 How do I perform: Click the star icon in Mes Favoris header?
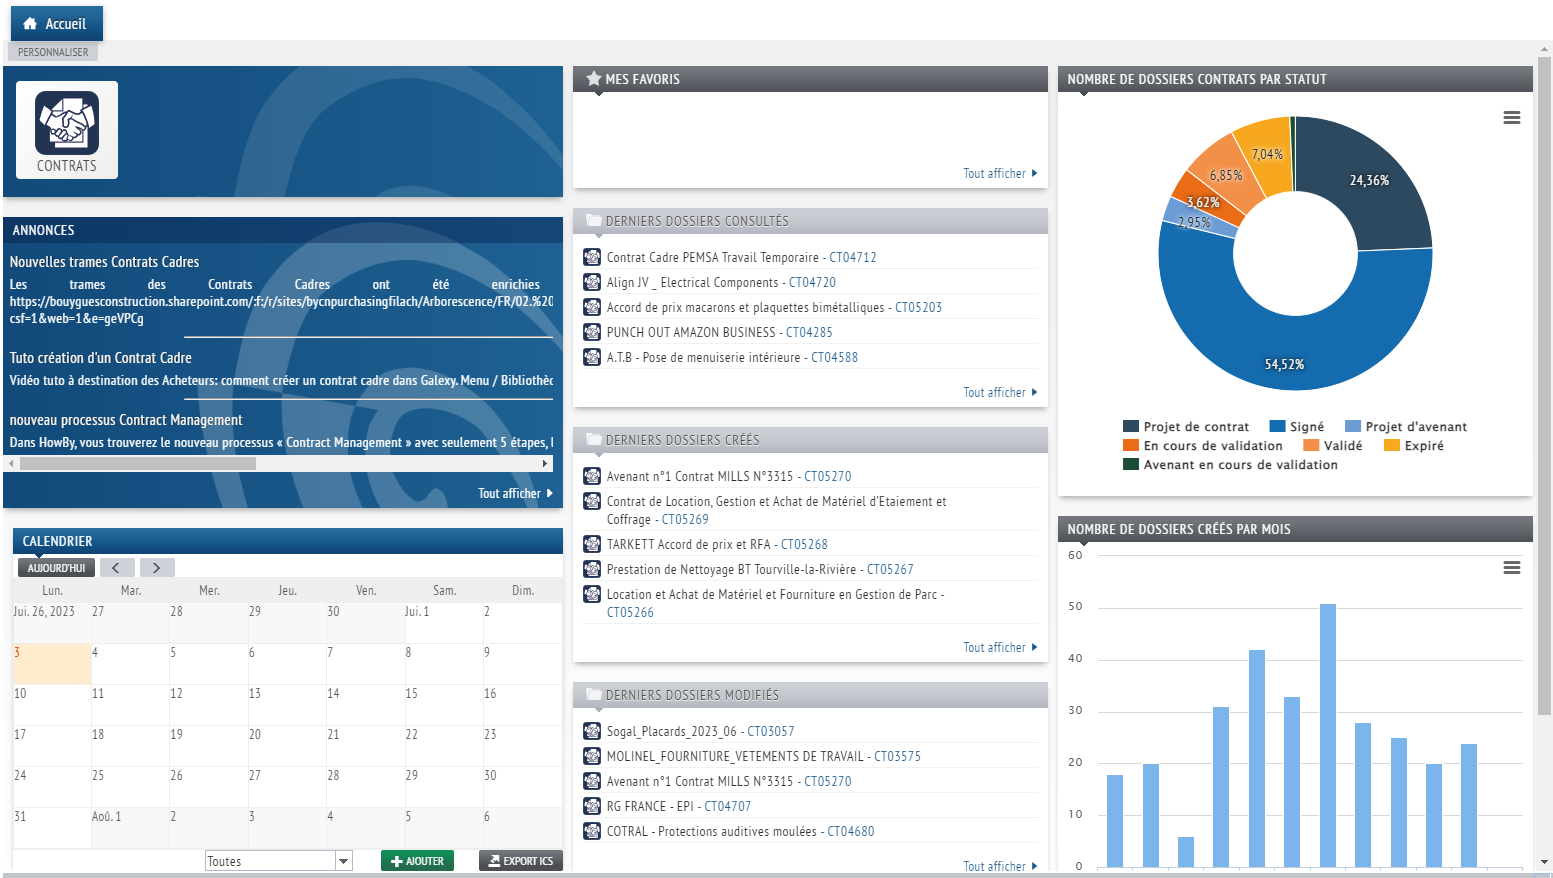594,79
